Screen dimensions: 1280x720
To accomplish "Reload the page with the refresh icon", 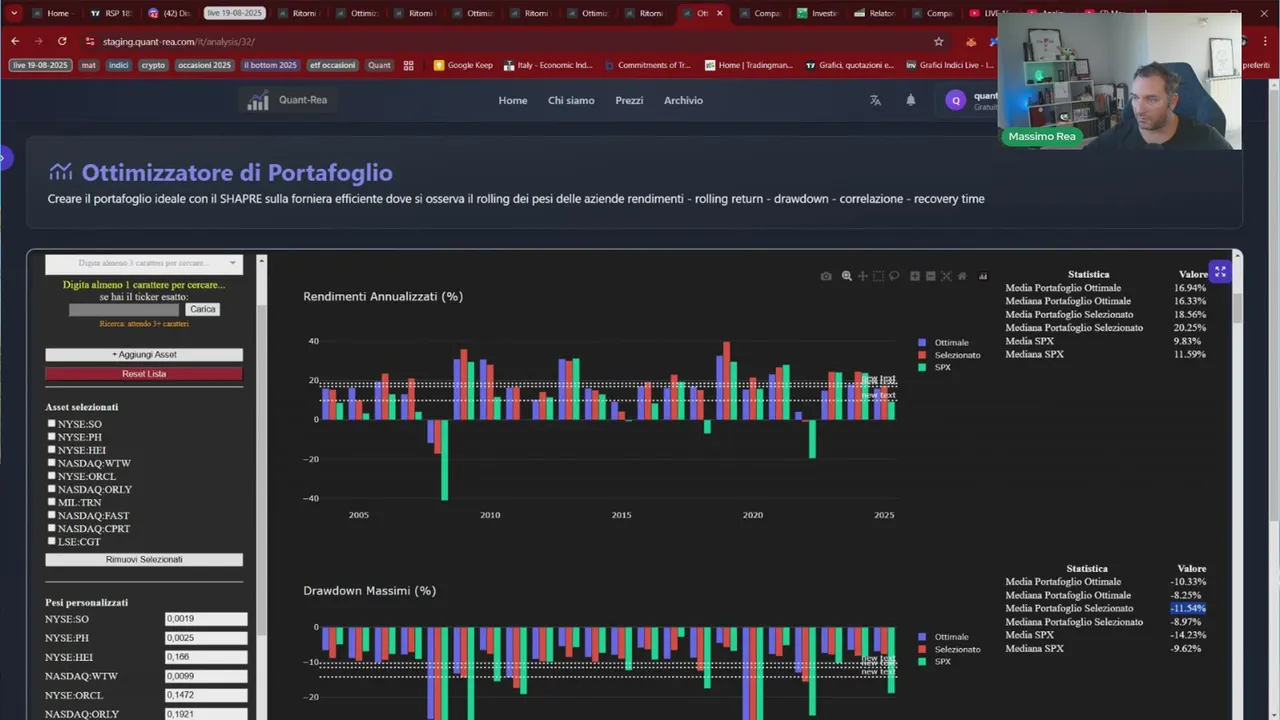I will [62, 41].
